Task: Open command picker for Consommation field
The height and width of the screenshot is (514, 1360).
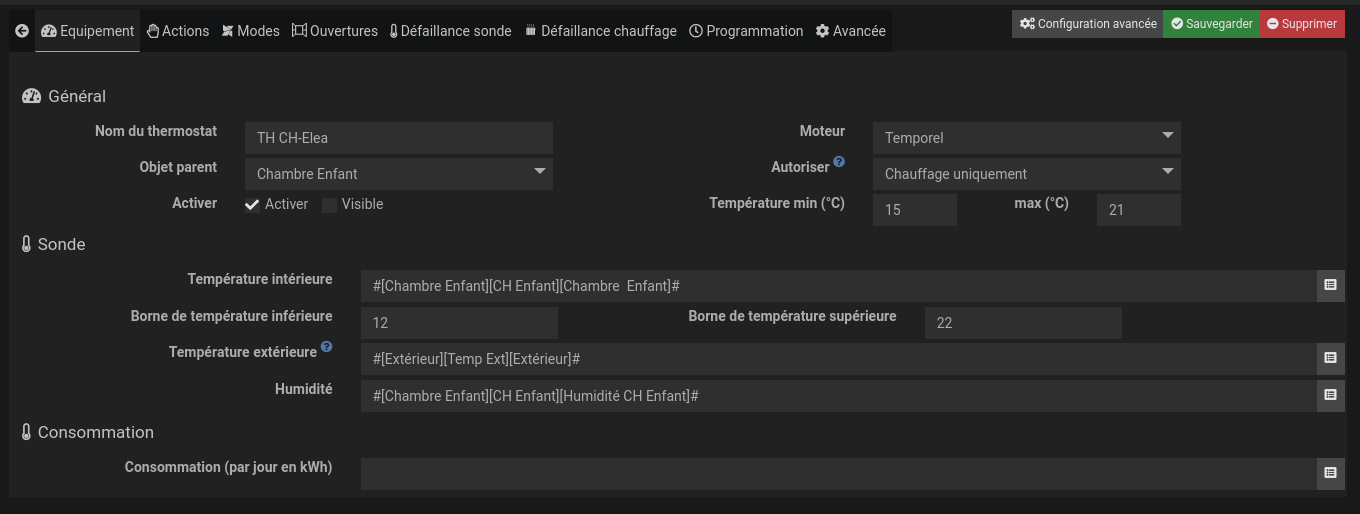Action: tap(1330, 473)
